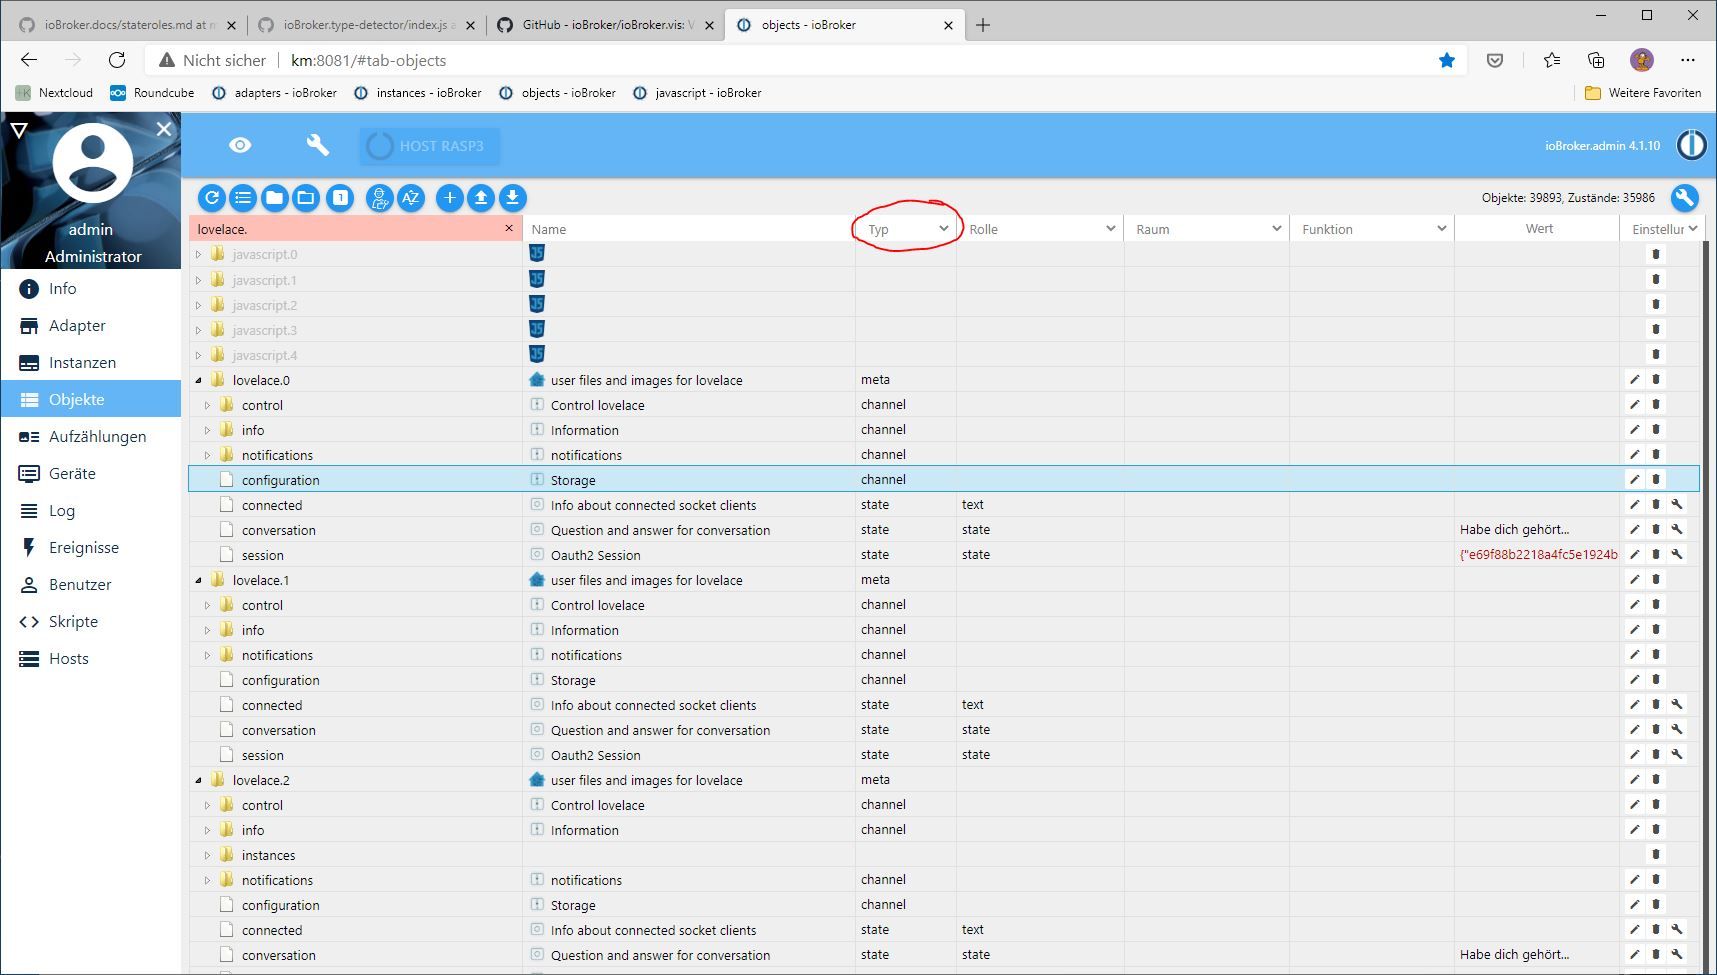
Task: Click the A-Z sort button
Action: click(x=411, y=198)
